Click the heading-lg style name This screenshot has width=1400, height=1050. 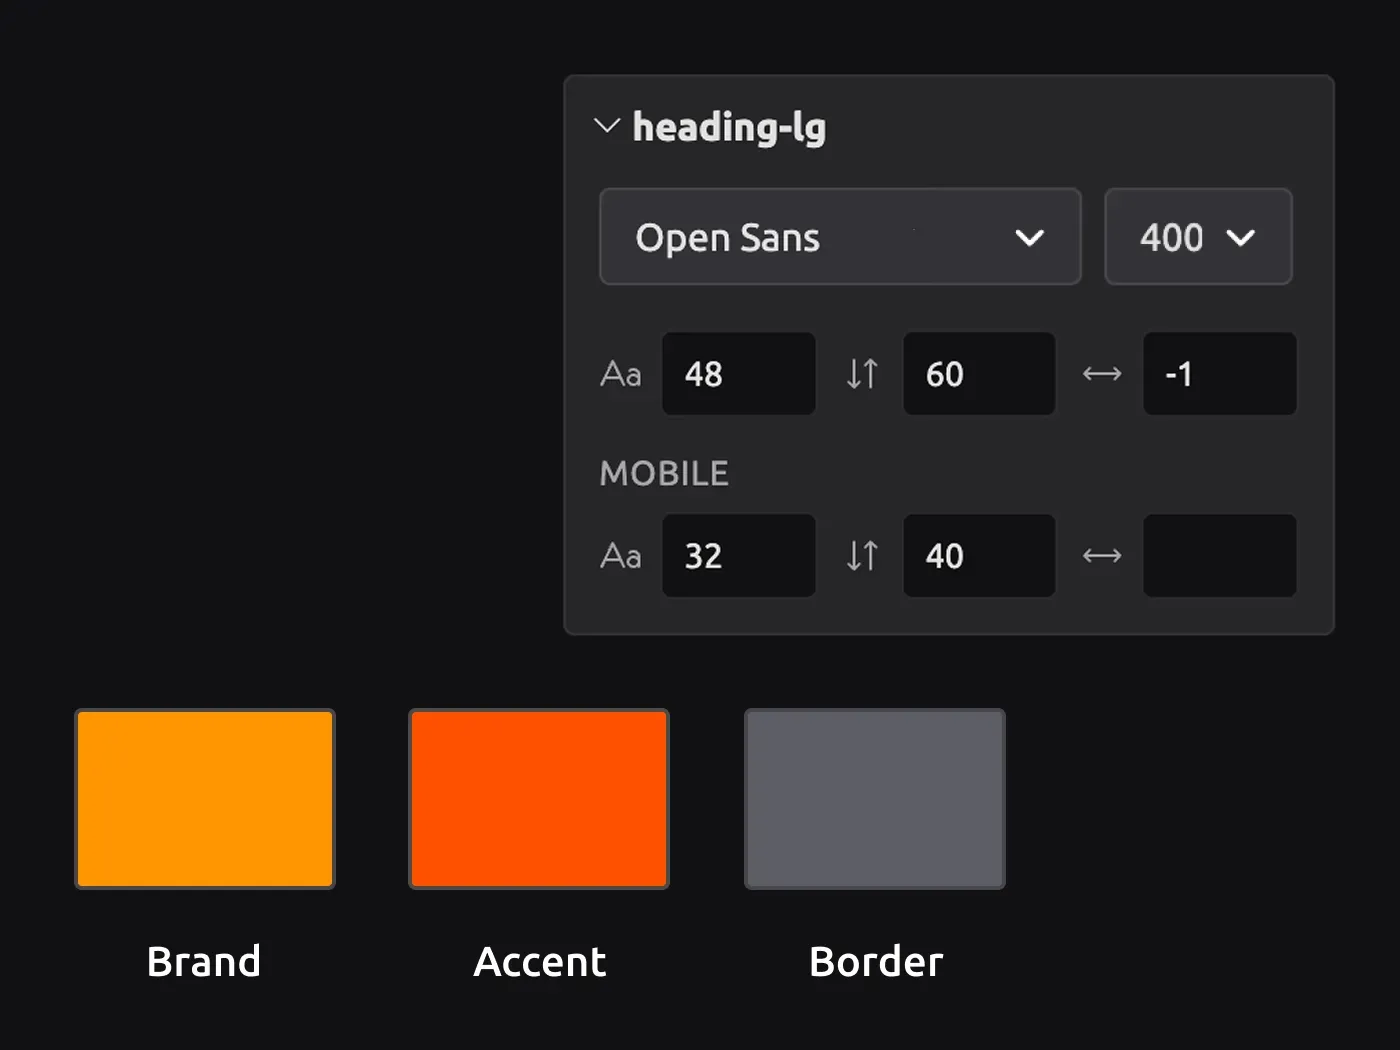tap(729, 128)
